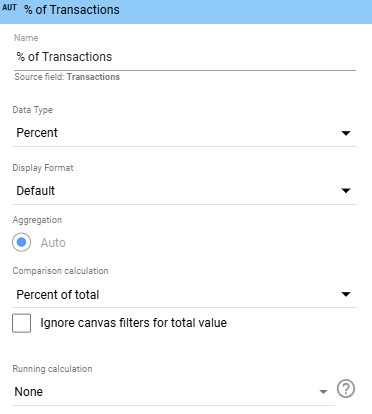Click the AUT aggregation badge in header
The height and width of the screenshot is (414, 372).
coord(9,7)
